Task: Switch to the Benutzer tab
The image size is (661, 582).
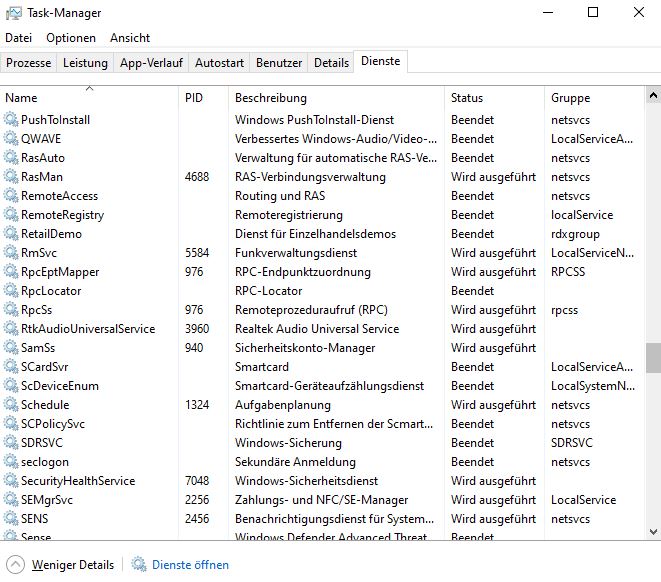Action: pyautogui.click(x=279, y=63)
